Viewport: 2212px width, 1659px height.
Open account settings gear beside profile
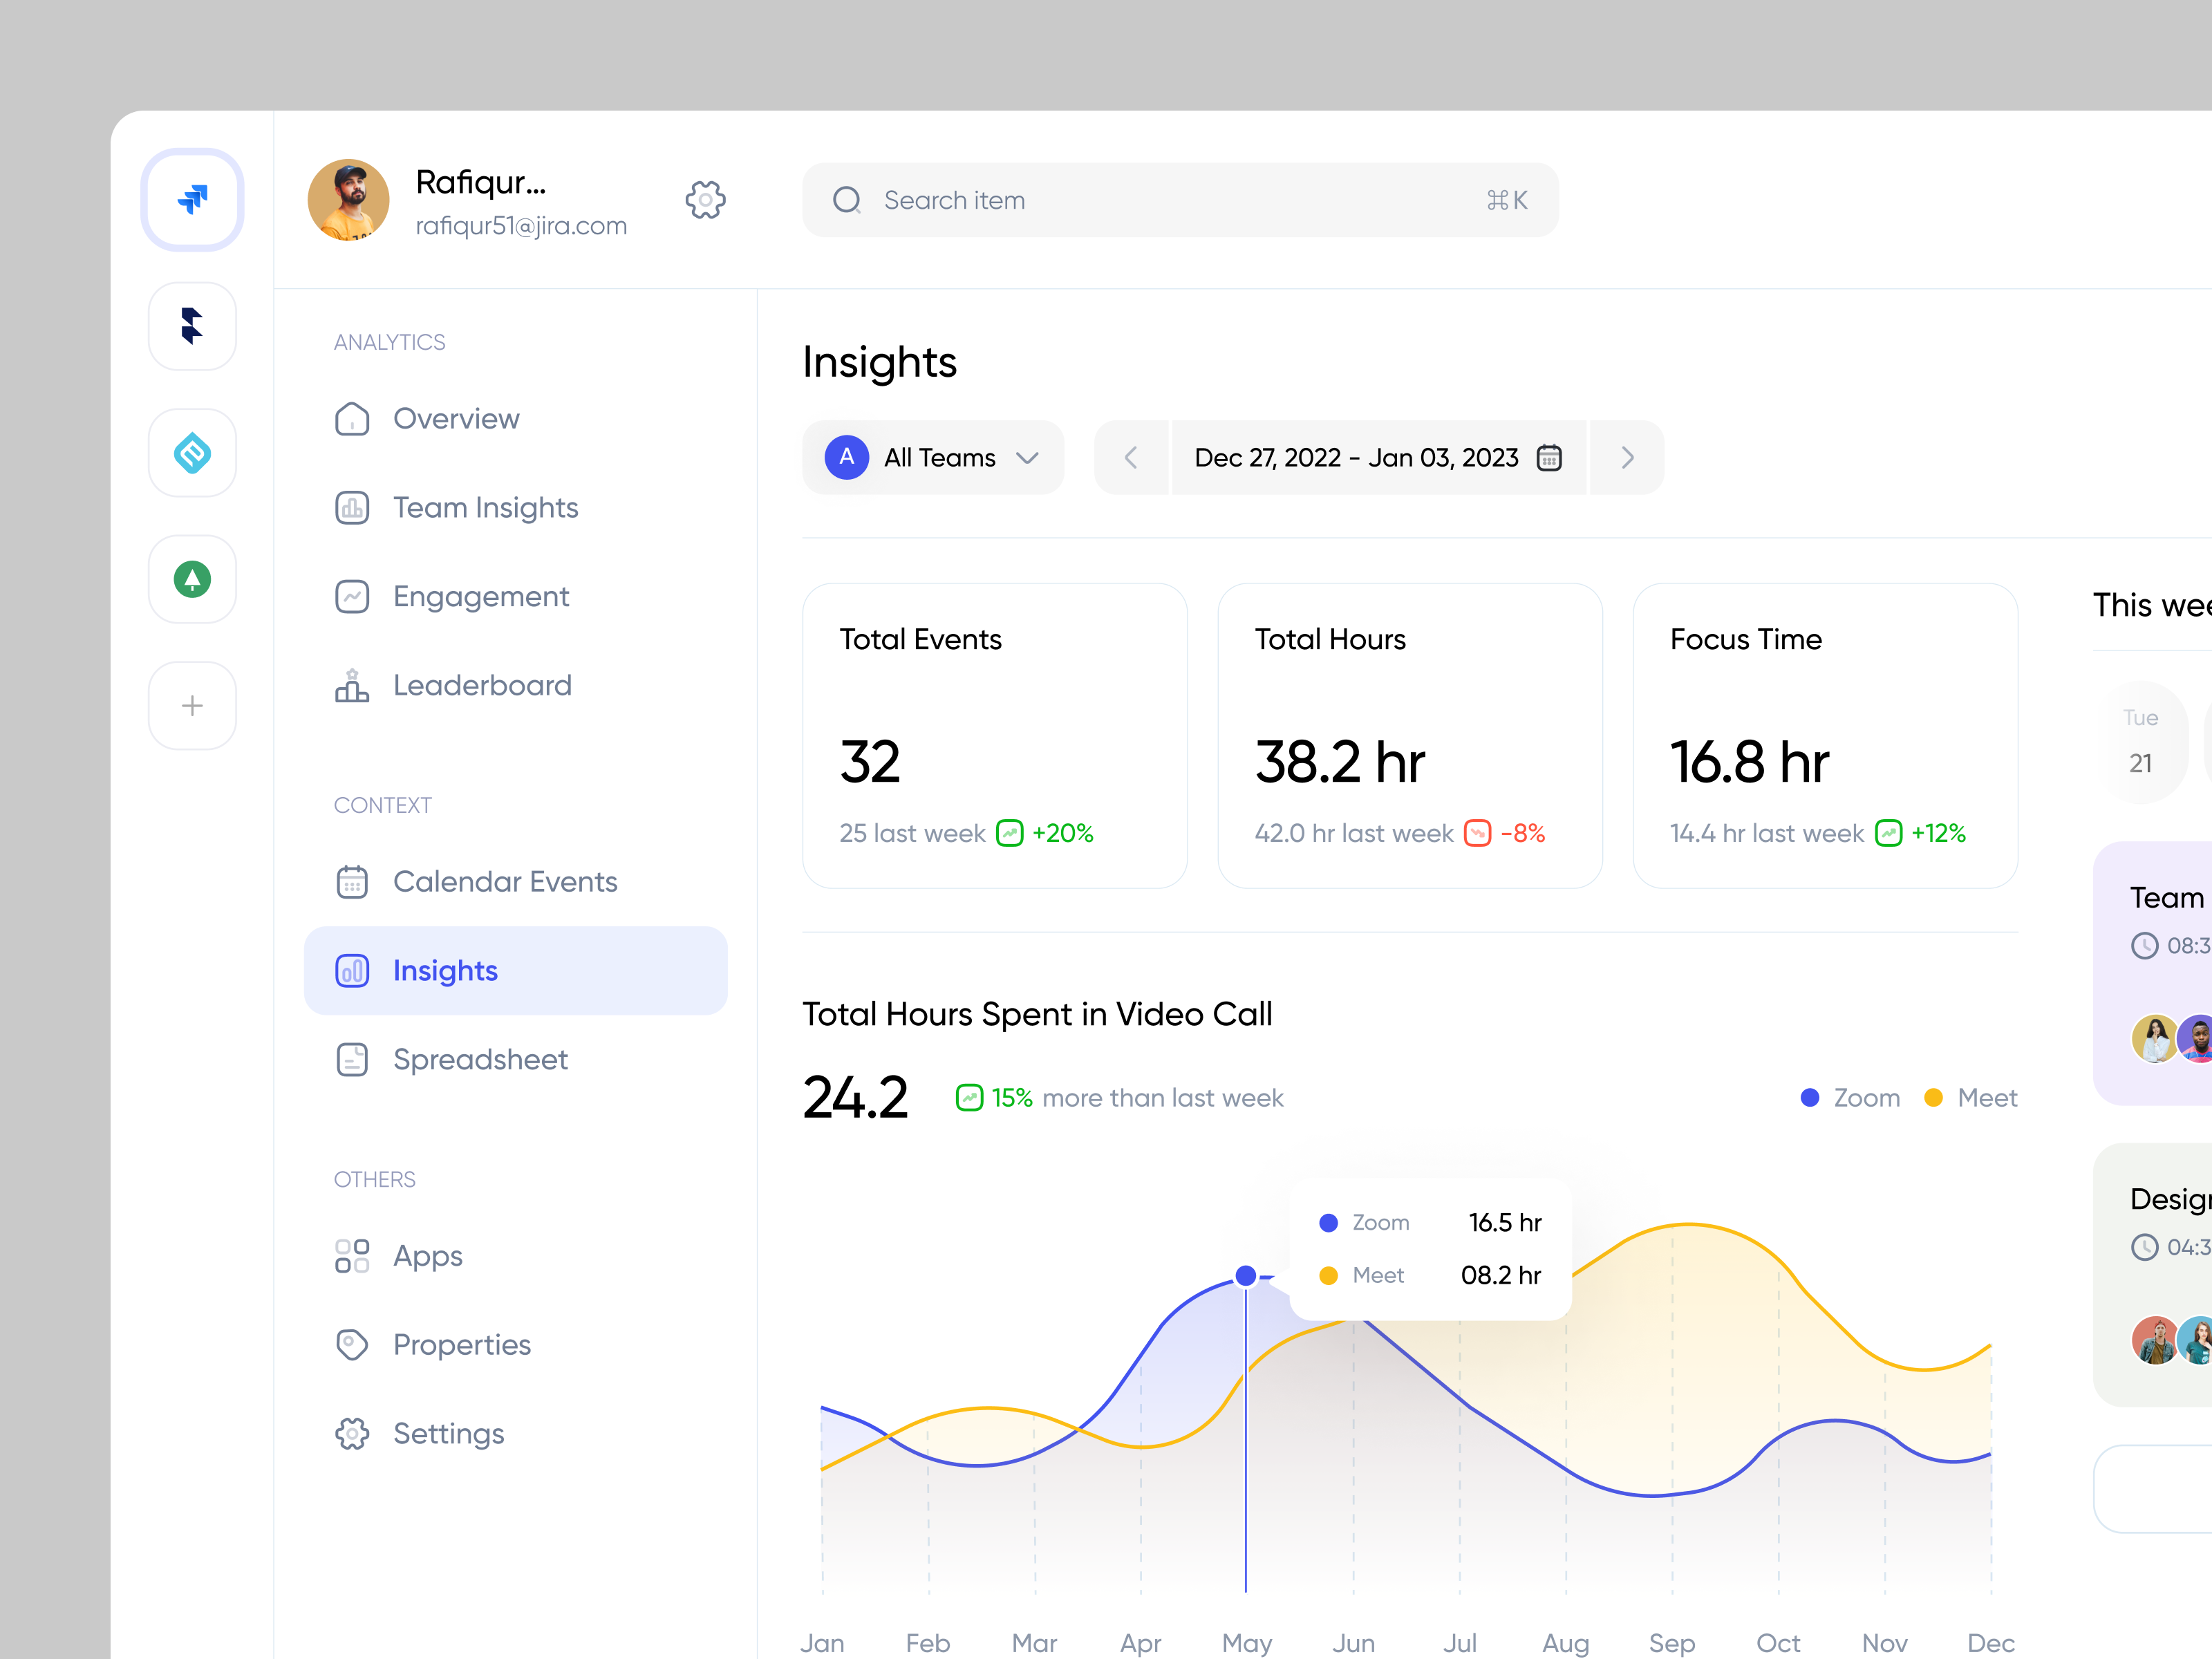coord(705,199)
